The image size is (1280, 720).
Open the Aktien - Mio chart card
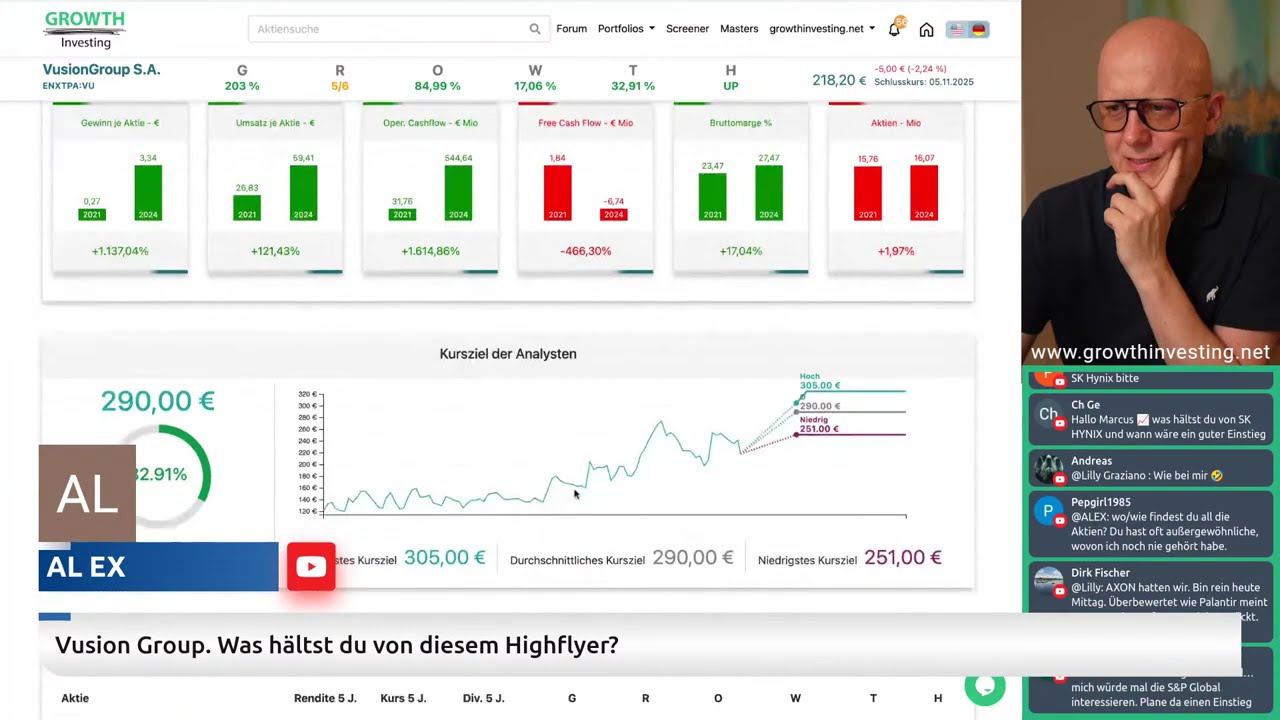(x=896, y=187)
